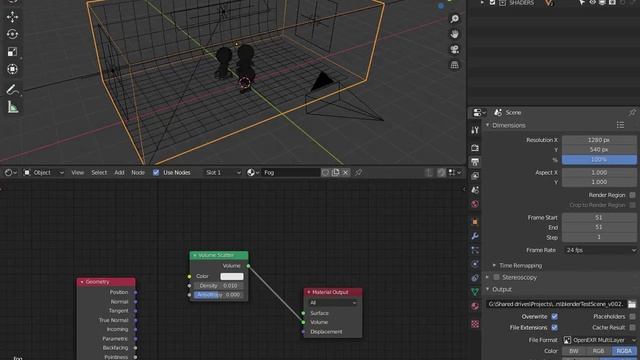
Task: Open the Object Constraints properties tab
Action: 475,278
